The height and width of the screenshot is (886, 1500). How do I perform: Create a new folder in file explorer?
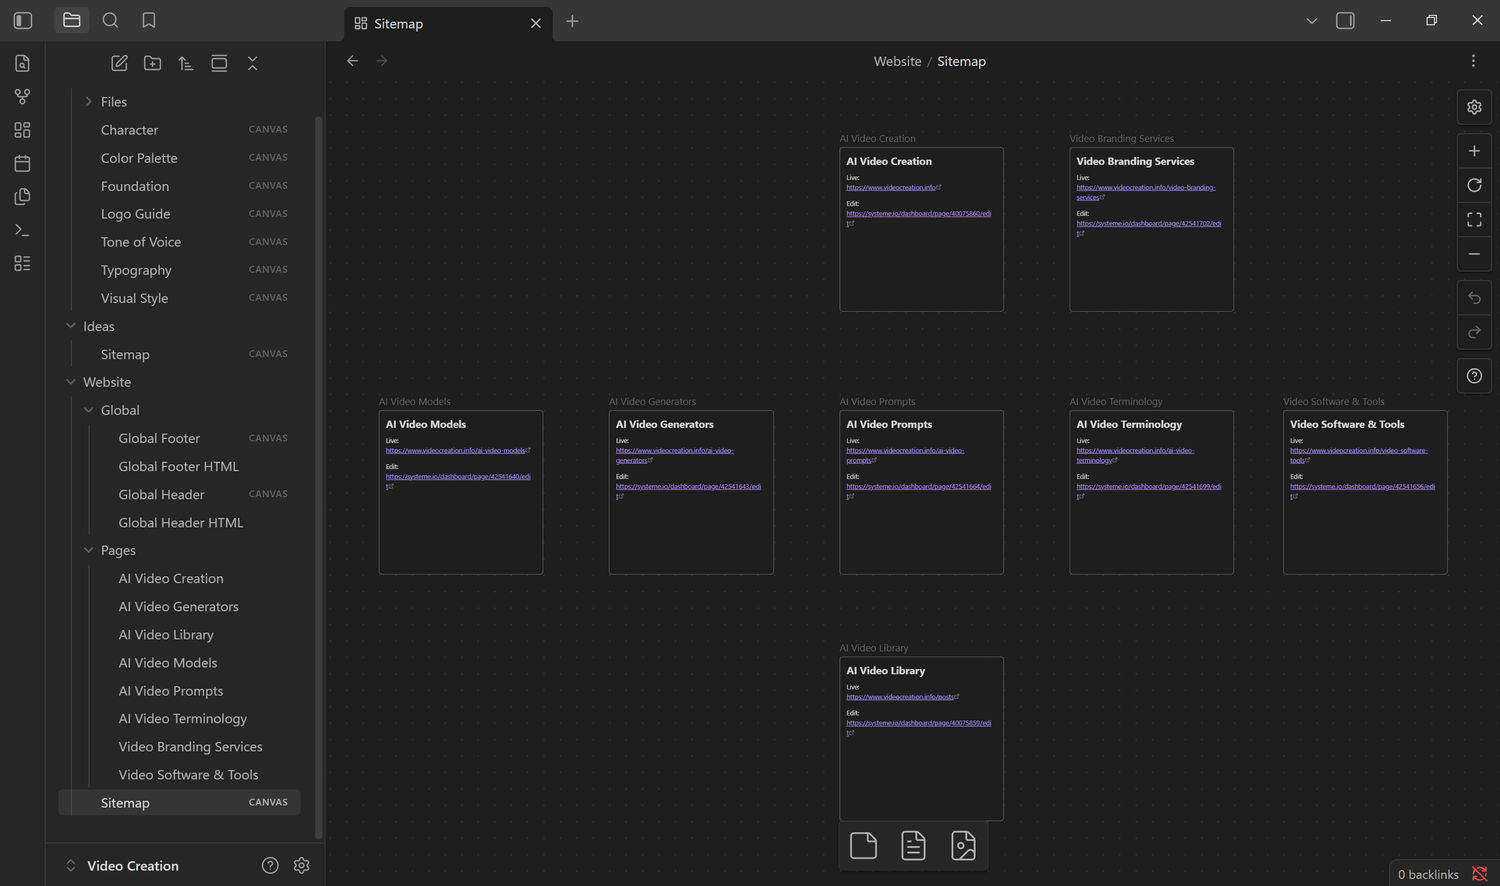[153, 63]
